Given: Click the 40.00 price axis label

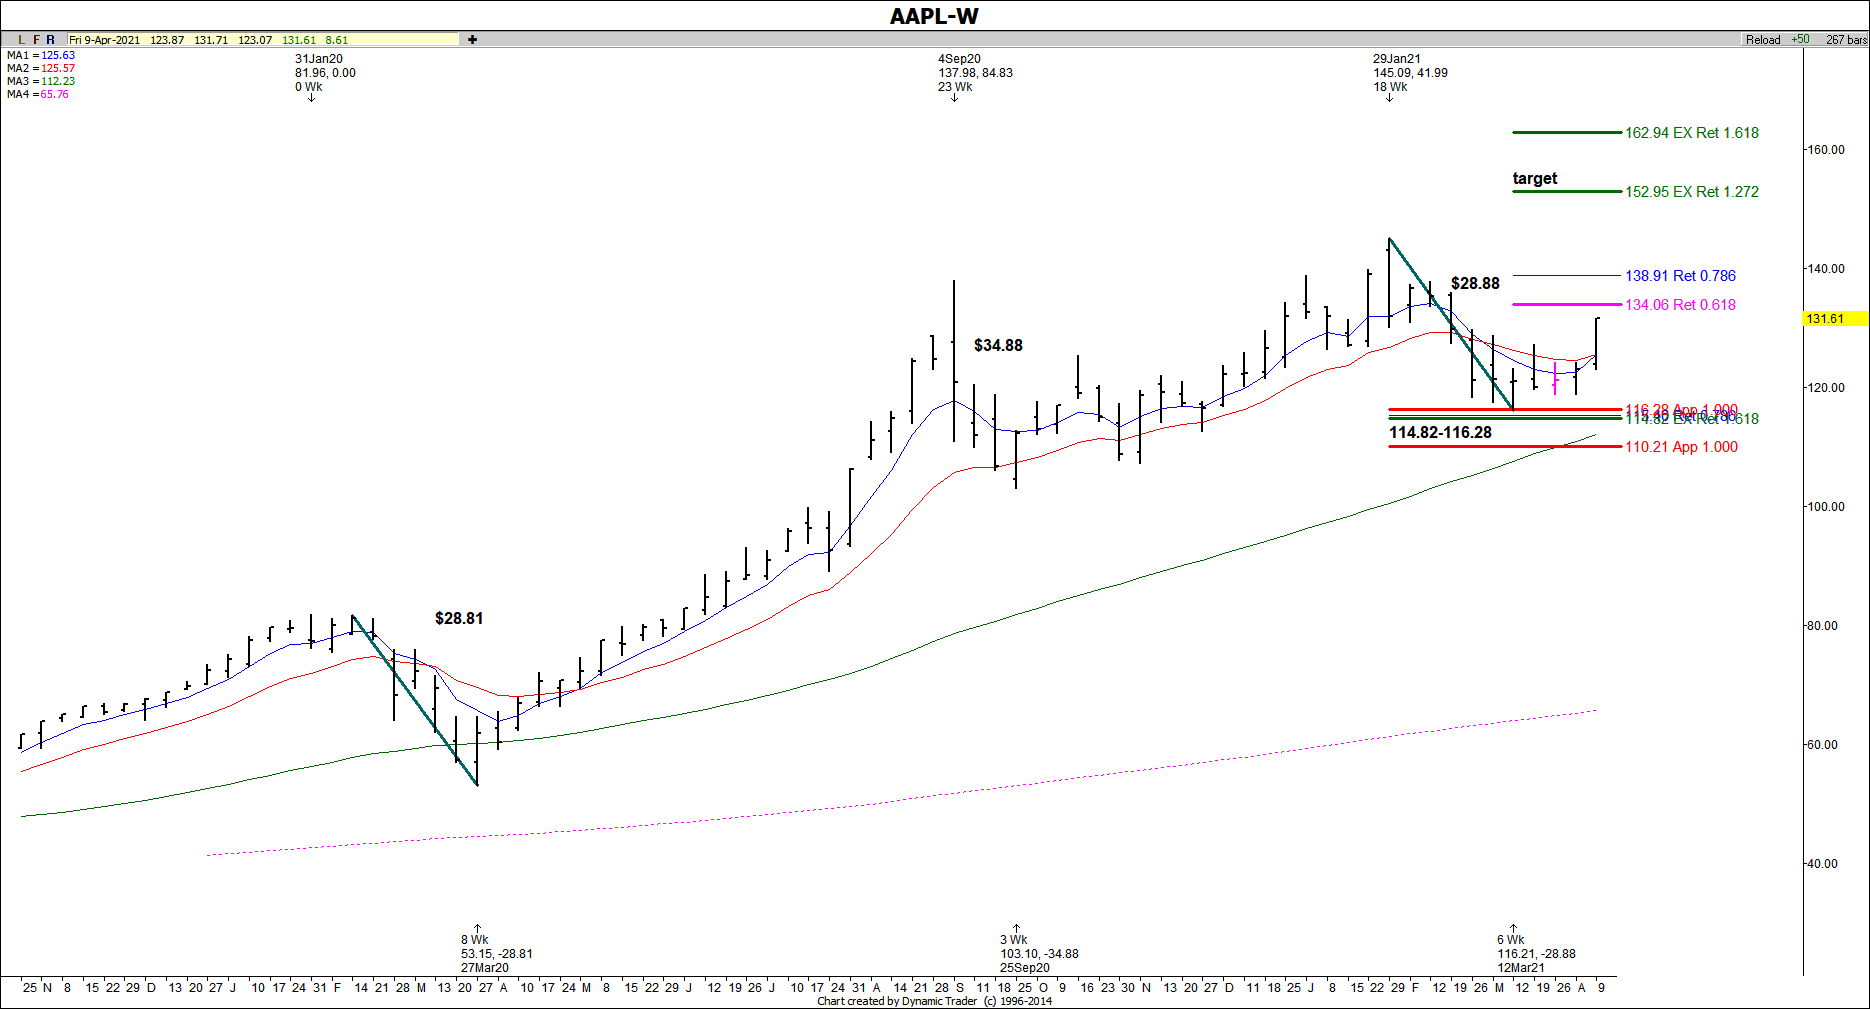Looking at the screenshot, I should click(x=1822, y=864).
